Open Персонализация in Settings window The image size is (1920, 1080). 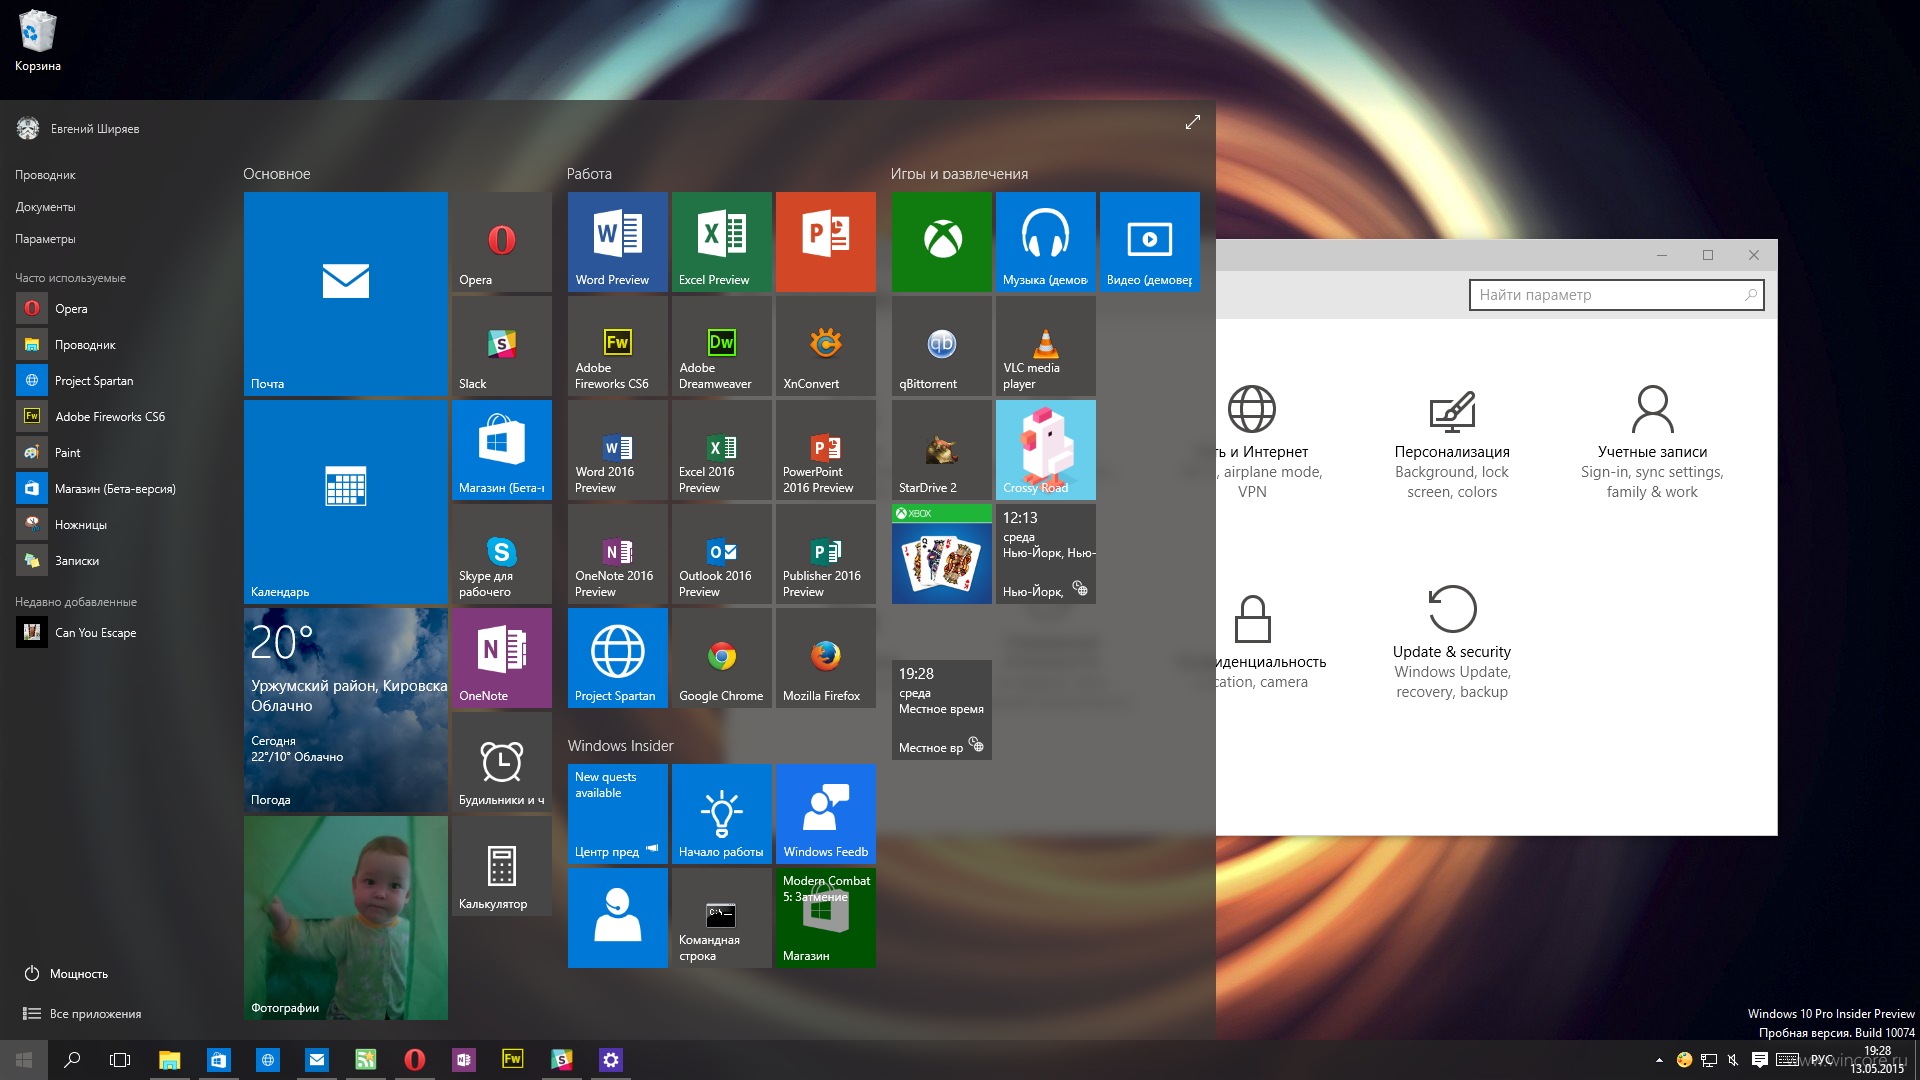(1452, 444)
